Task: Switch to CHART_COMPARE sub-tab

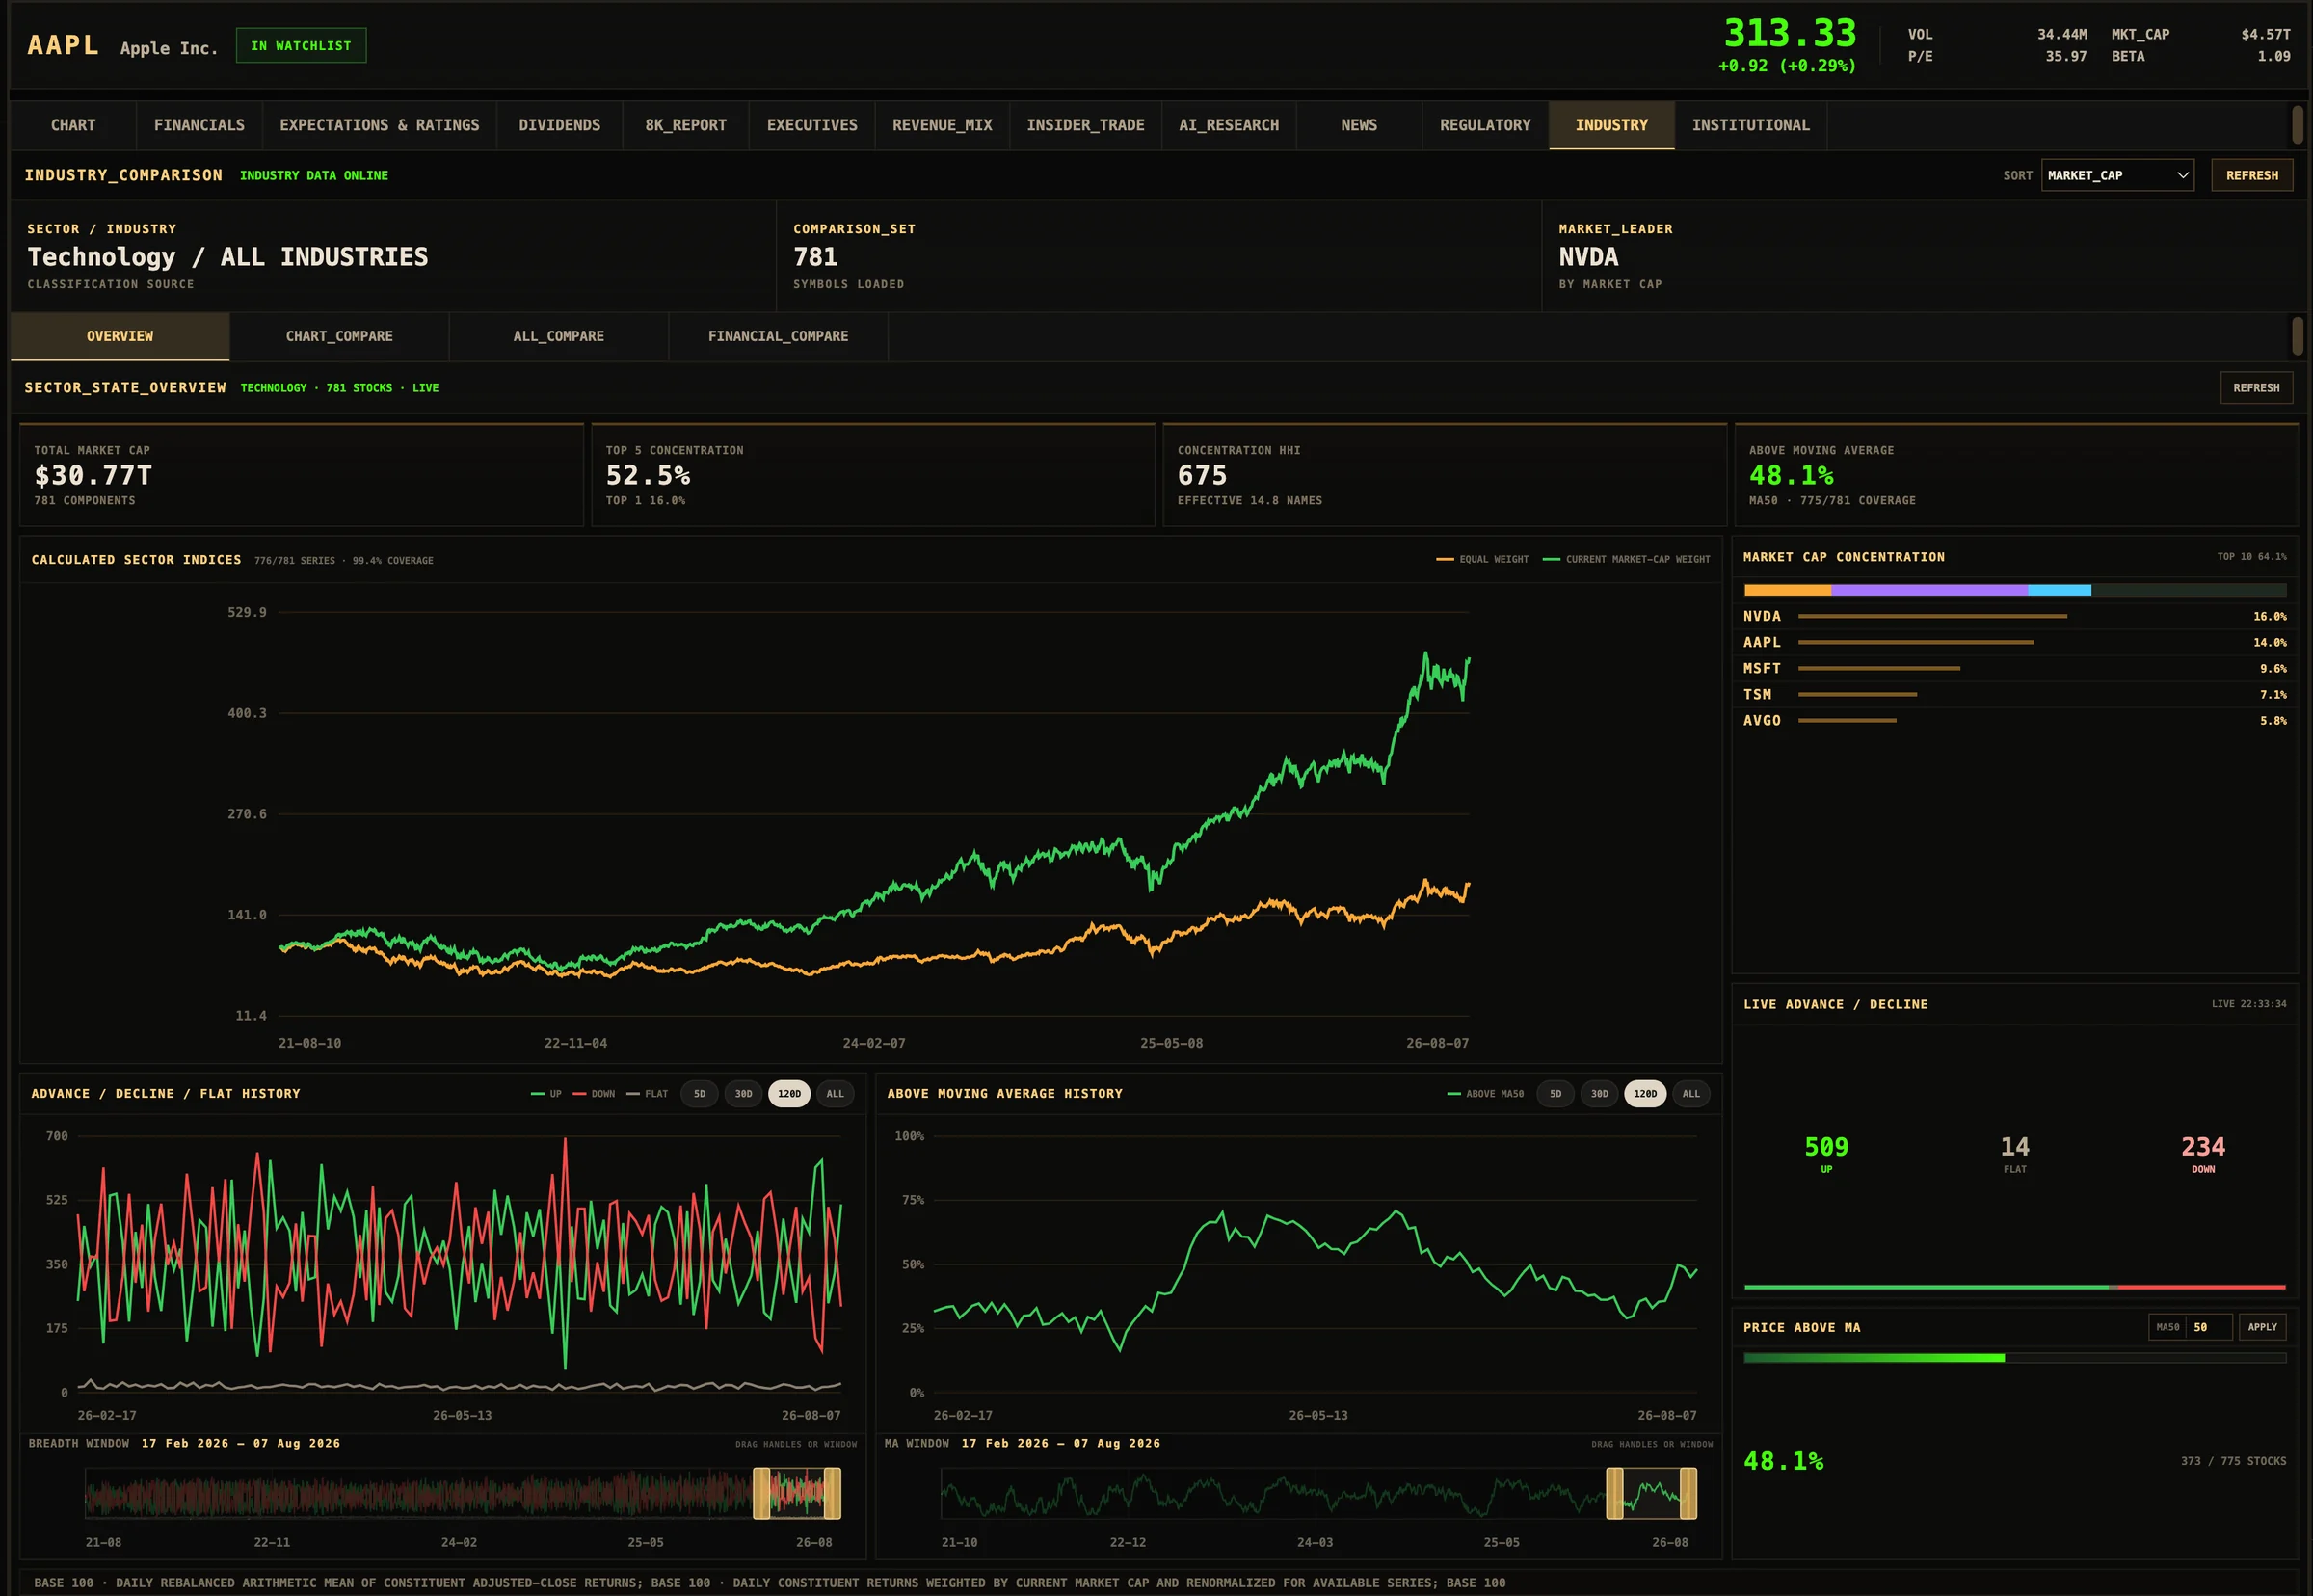Action: (339, 336)
